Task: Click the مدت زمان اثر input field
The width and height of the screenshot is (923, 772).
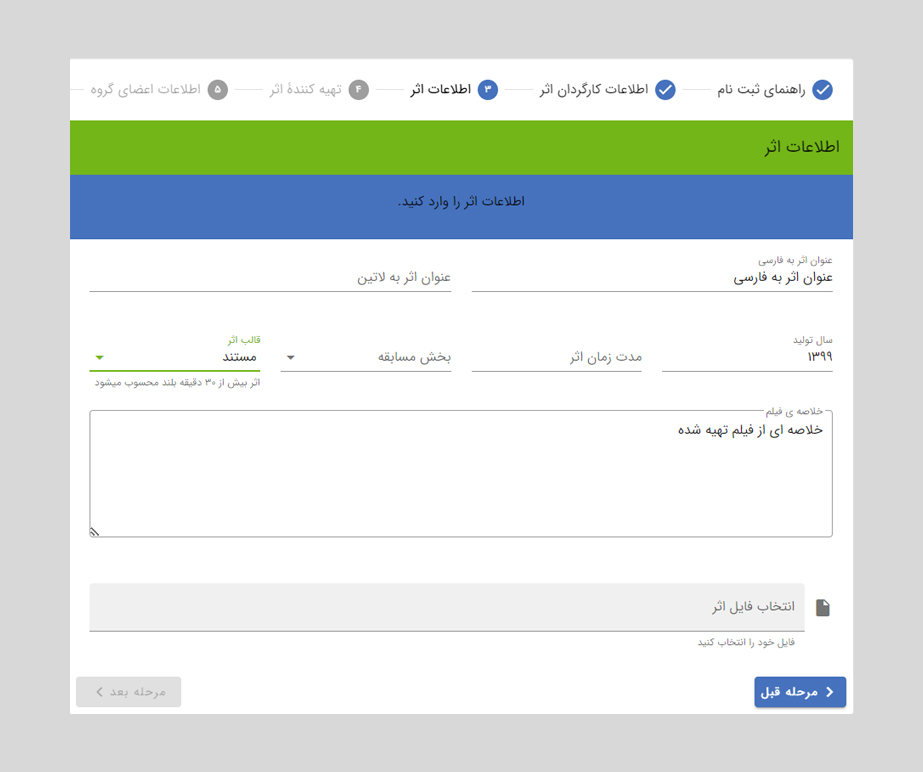Action: click(556, 357)
